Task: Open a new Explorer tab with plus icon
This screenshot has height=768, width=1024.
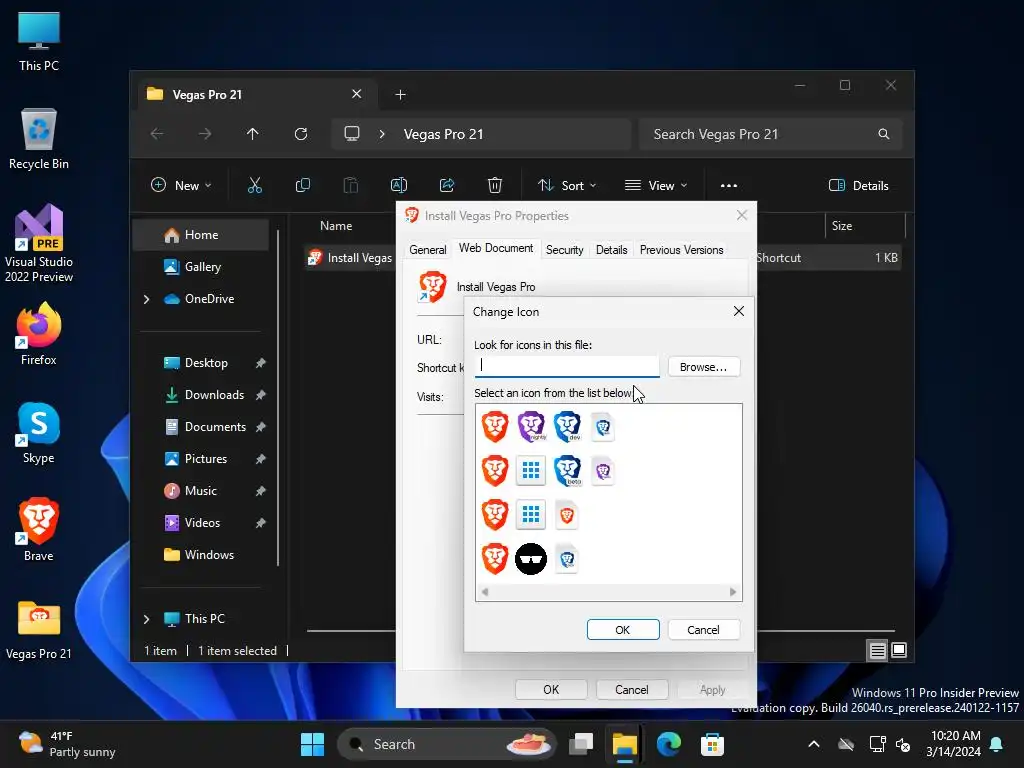Action: [400, 95]
